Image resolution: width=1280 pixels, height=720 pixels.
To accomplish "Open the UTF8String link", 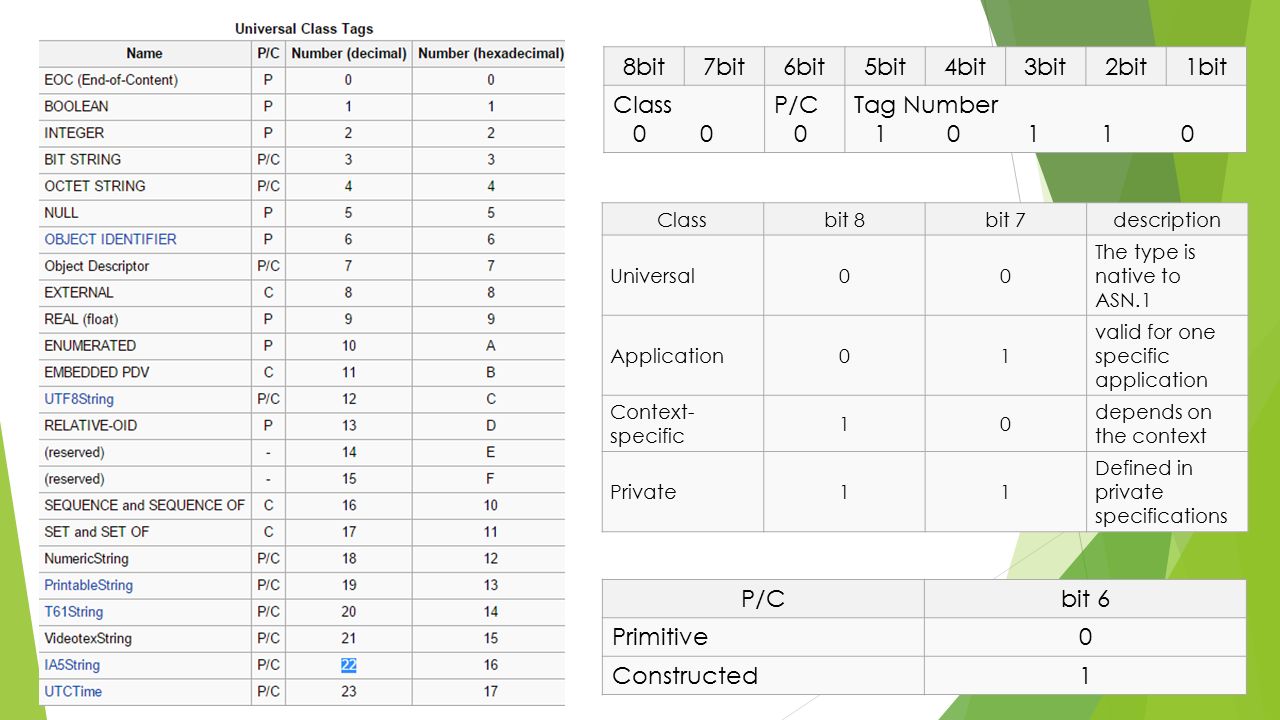I will (79, 399).
